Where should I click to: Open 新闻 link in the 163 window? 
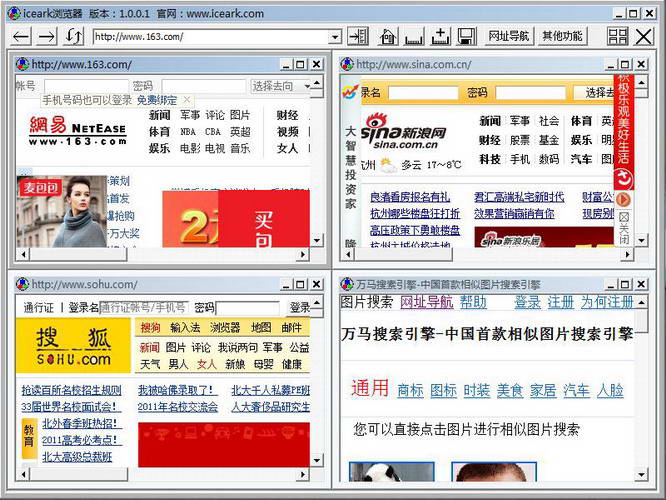[159, 115]
